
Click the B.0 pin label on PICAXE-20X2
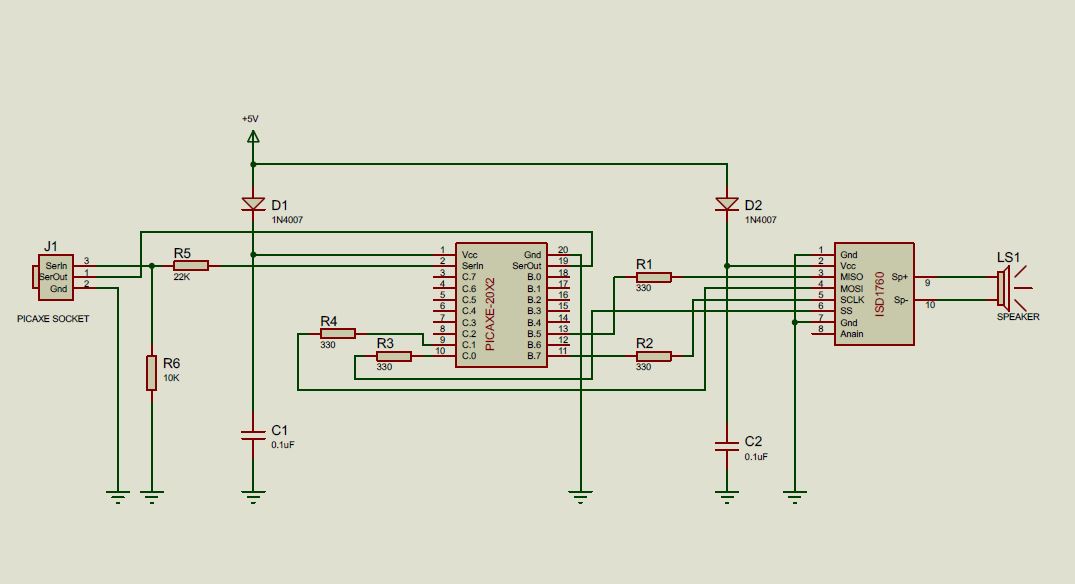click(x=534, y=277)
